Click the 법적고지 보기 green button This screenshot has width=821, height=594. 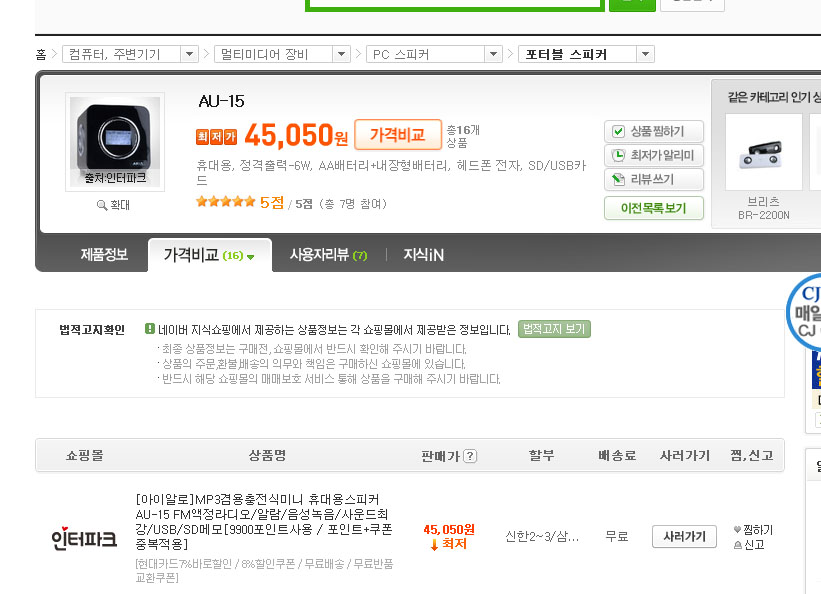coord(554,329)
